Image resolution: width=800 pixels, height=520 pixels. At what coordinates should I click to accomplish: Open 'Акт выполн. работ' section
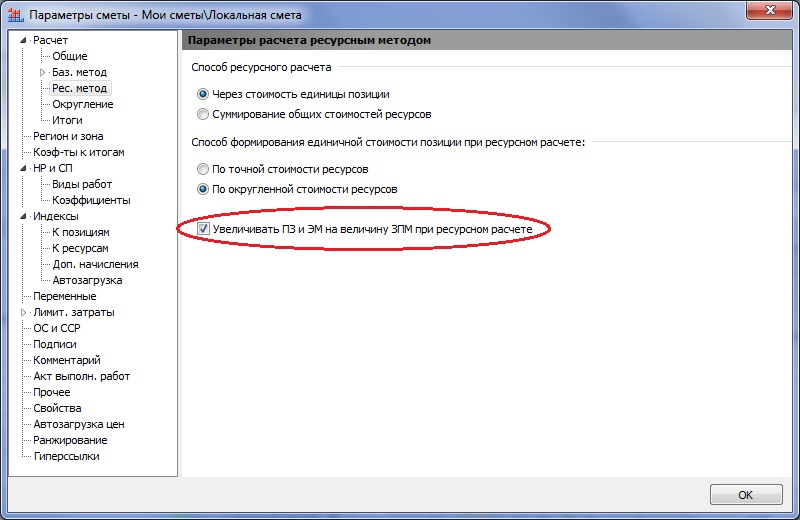pos(81,376)
